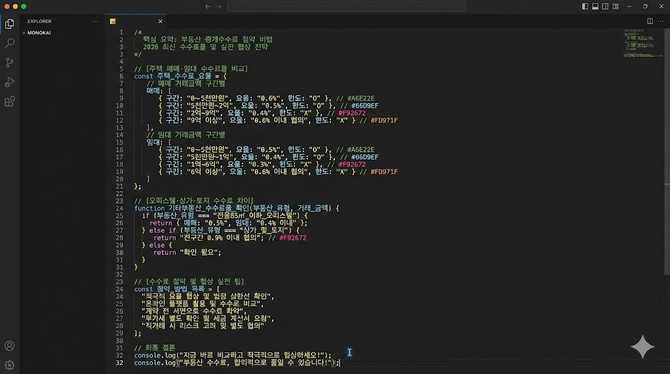
Task: Open the Manage settings gear
Action: coord(9,365)
